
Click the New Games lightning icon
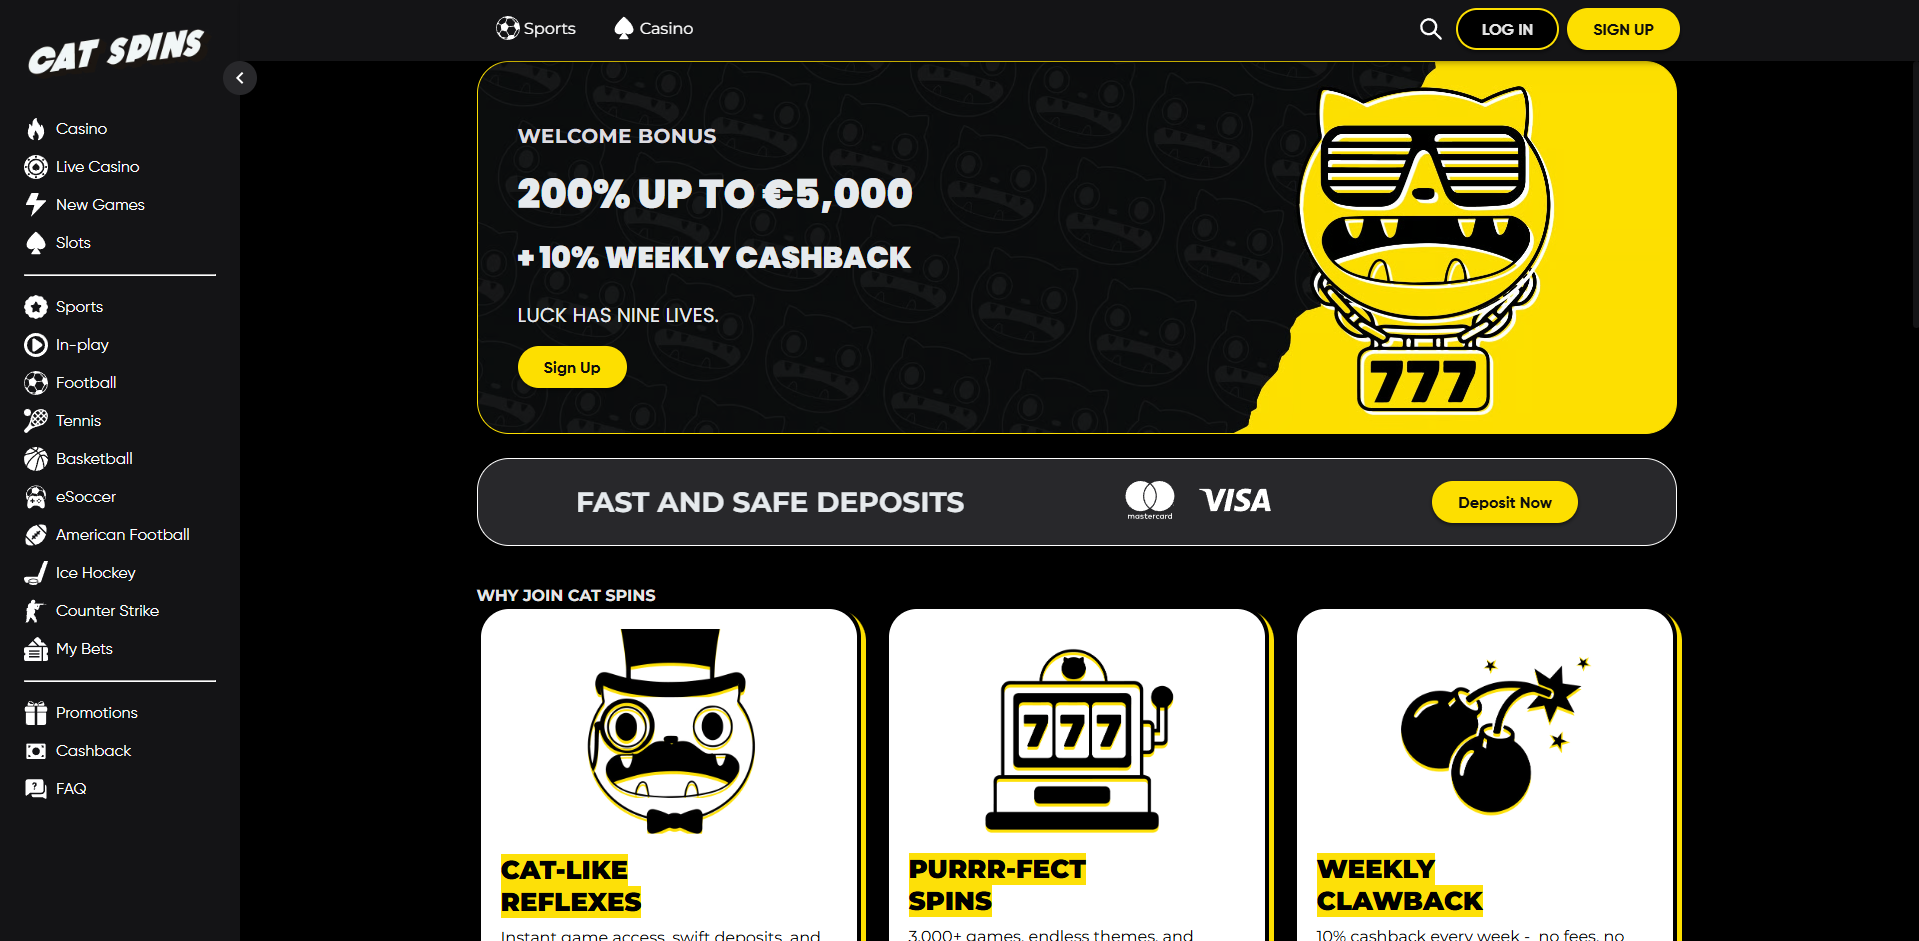[x=36, y=205]
